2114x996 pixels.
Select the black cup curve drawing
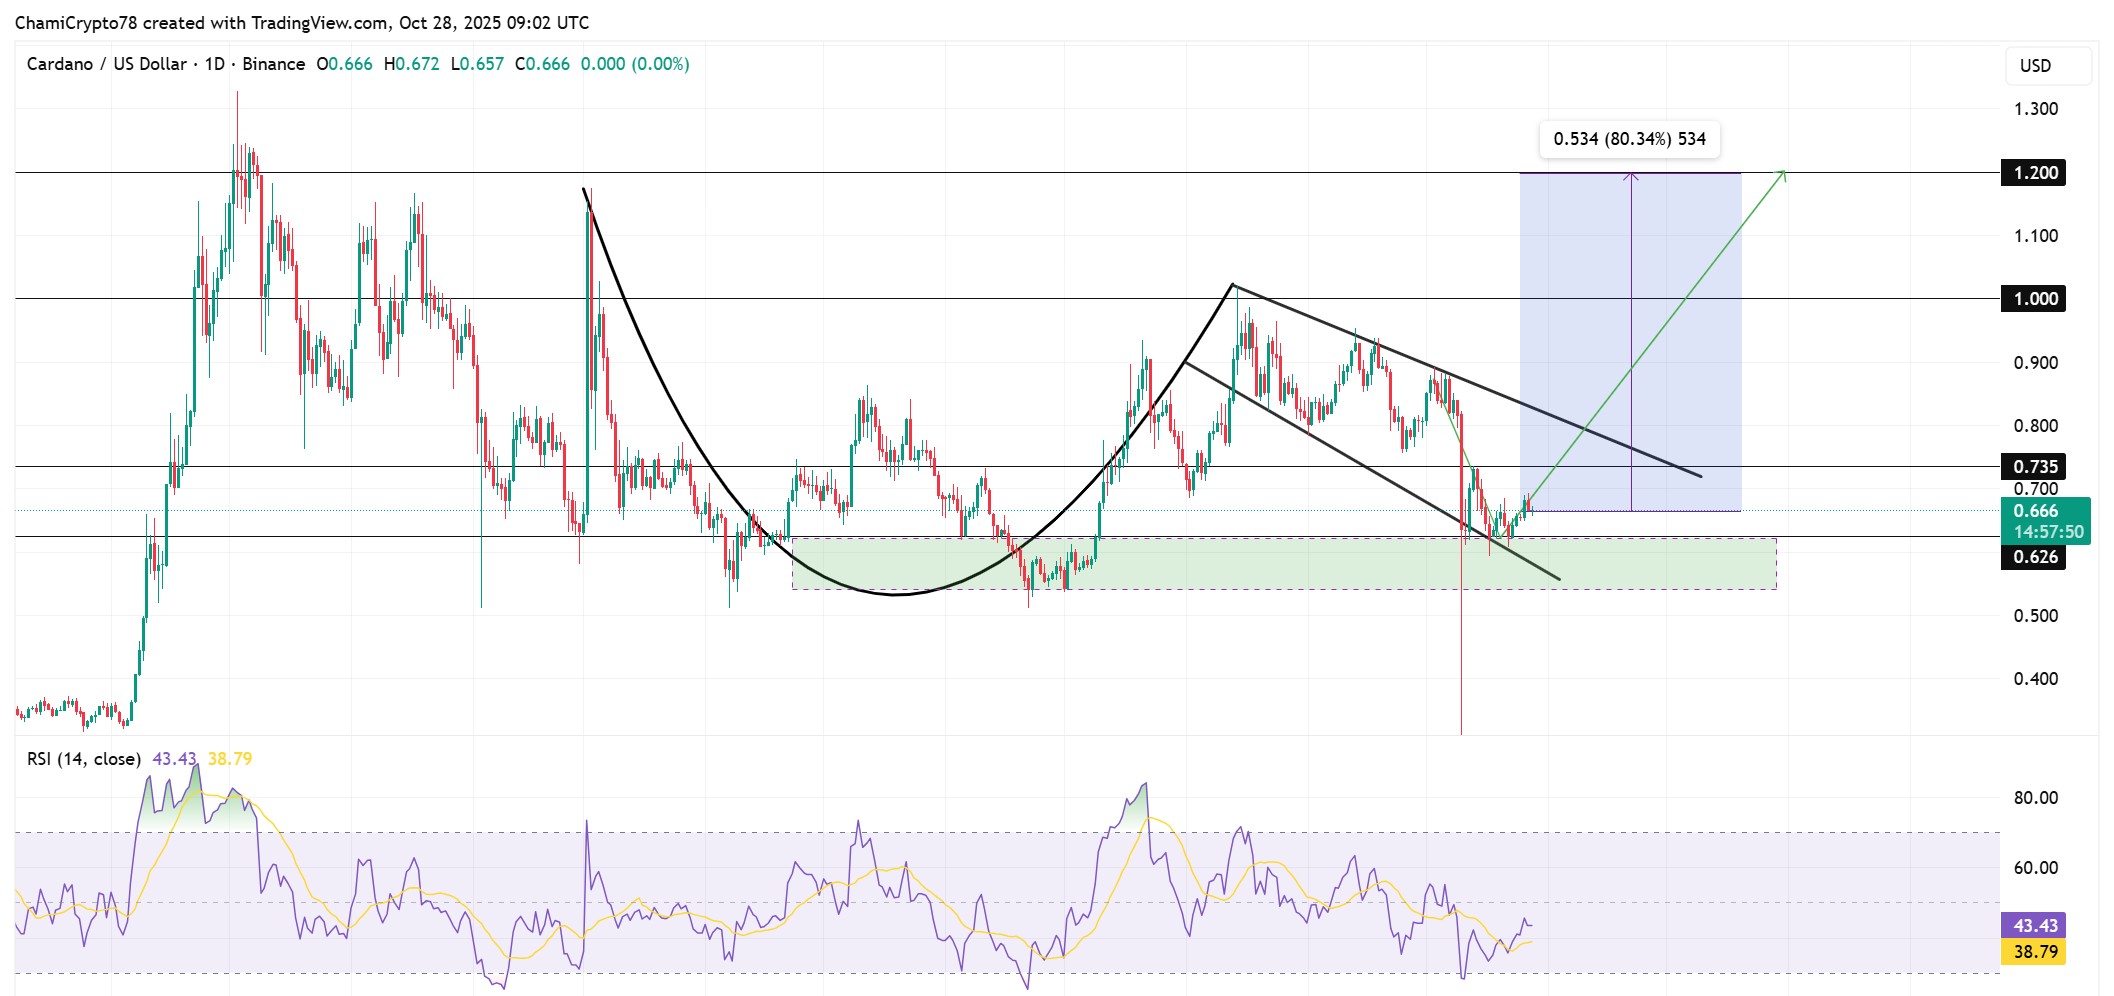tap(898, 594)
